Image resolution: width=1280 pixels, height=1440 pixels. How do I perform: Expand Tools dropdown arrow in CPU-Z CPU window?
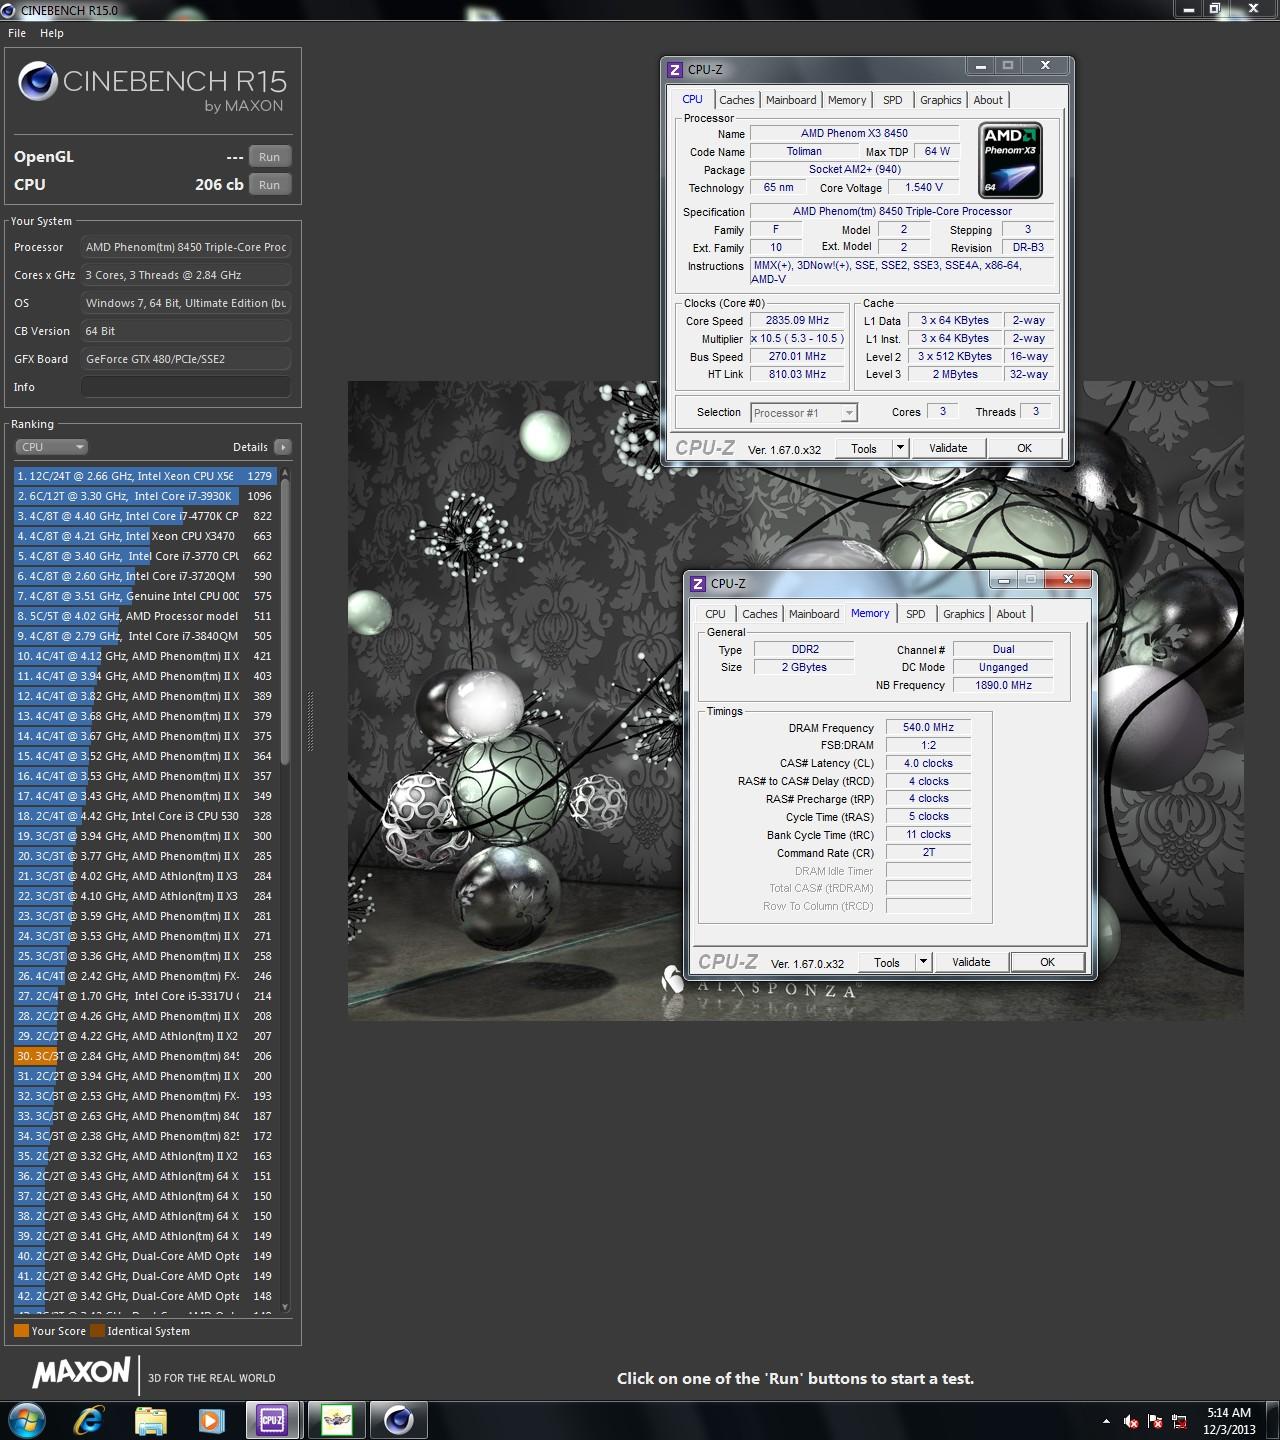click(x=900, y=448)
